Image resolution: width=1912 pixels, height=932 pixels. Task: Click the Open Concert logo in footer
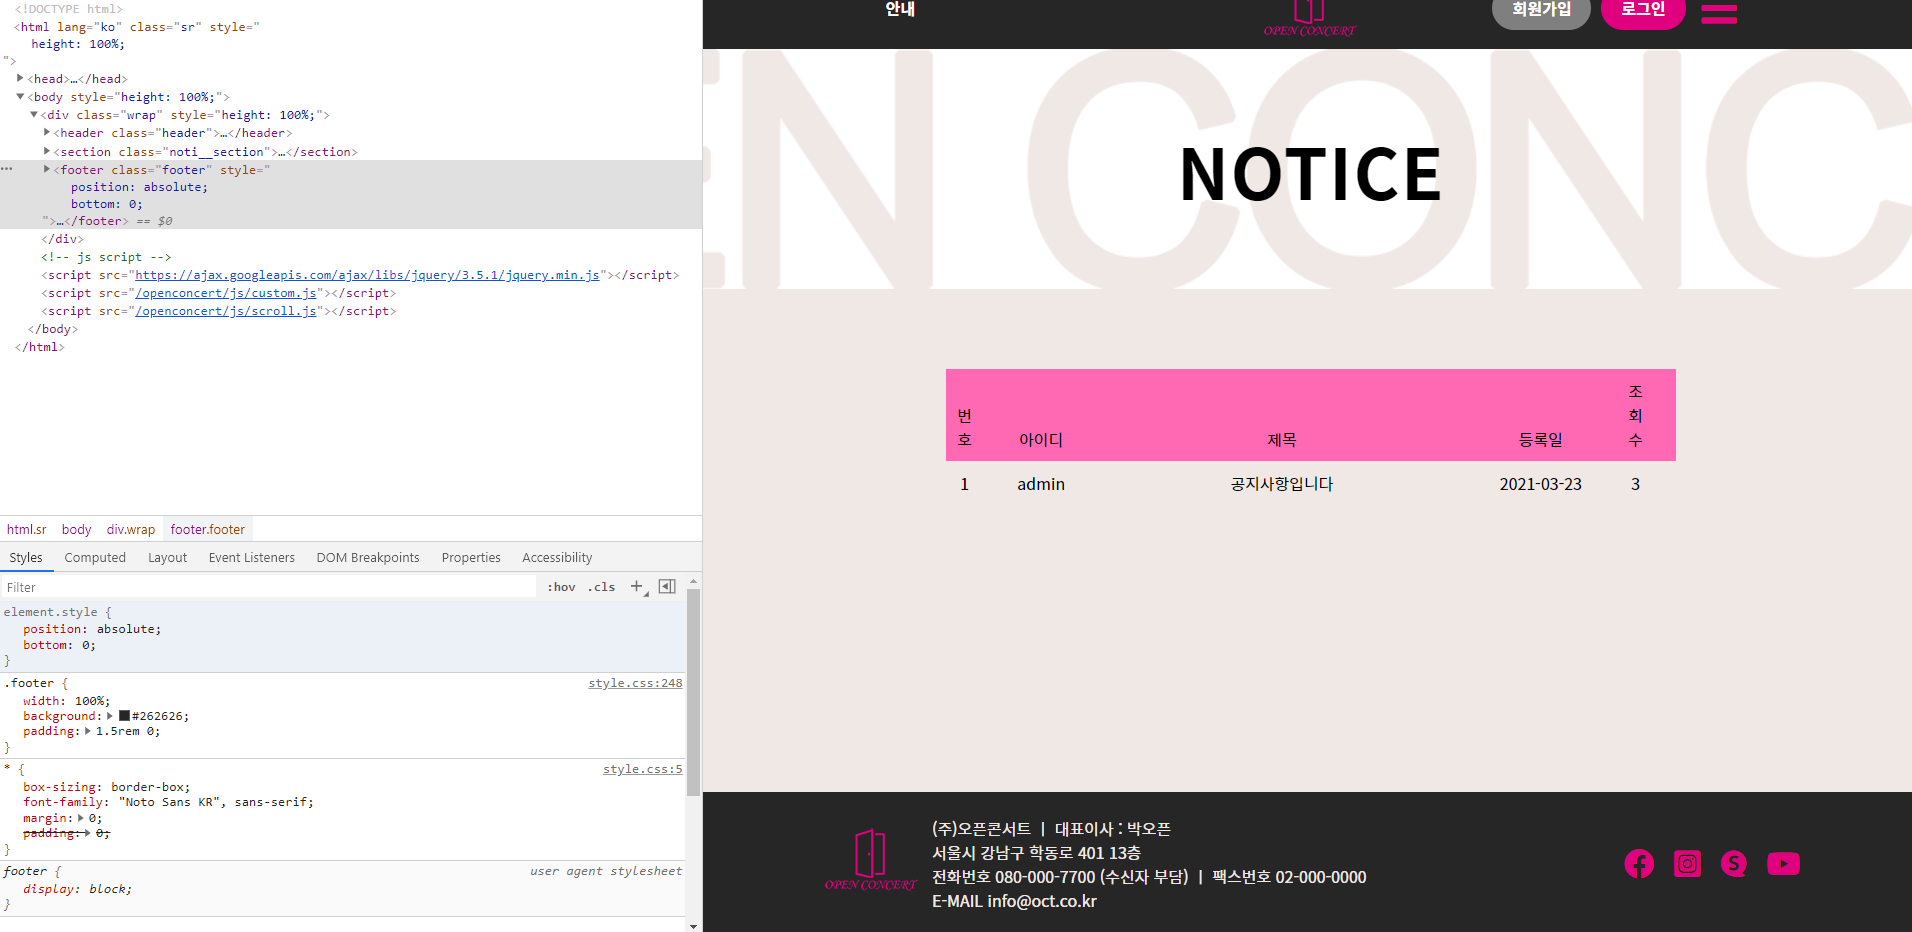point(870,860)
